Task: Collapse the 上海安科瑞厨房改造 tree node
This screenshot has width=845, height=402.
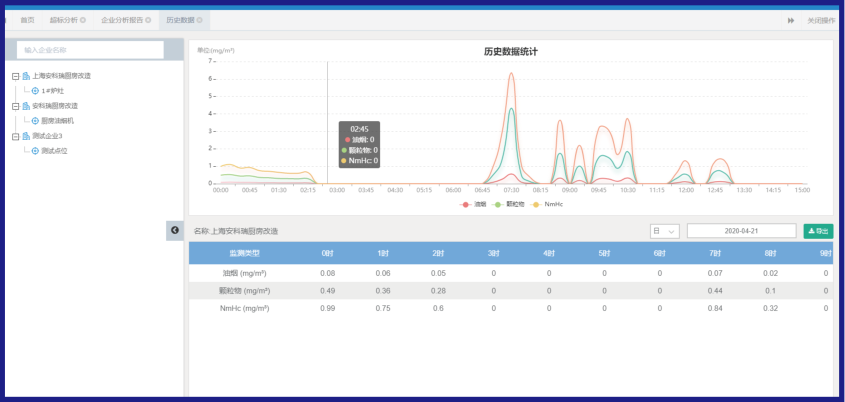Action: pos(14,76)
